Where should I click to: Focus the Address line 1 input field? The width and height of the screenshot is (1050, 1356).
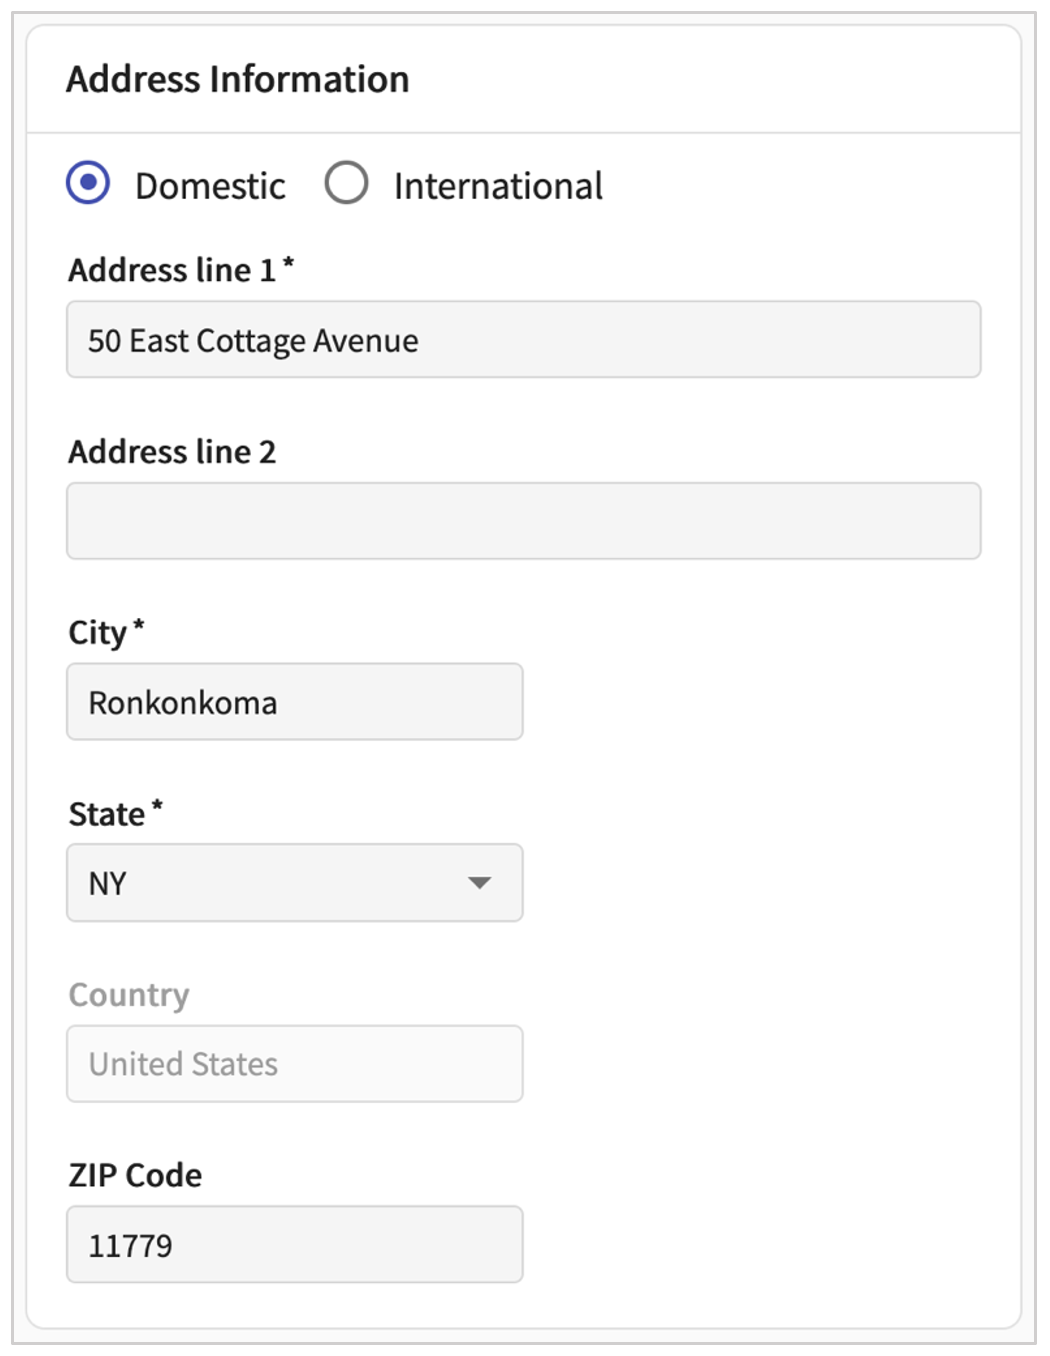[x=523, y=340]
